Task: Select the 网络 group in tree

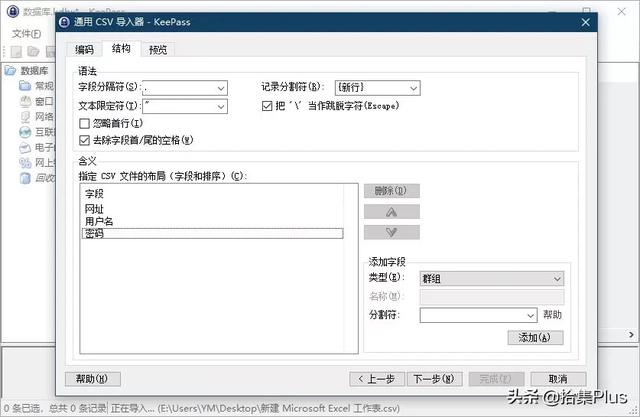Action: click(37, 117)
